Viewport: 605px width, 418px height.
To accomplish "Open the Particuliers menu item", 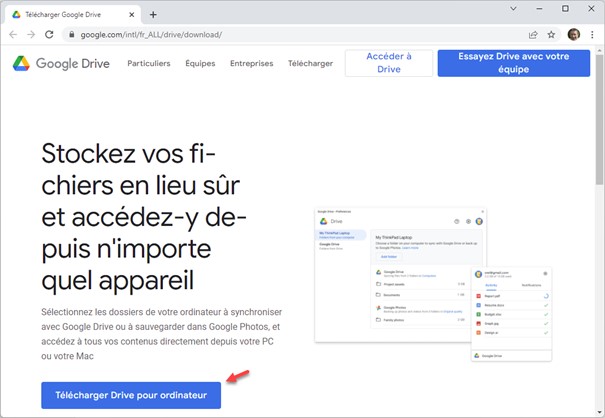I will click(148, 63).
